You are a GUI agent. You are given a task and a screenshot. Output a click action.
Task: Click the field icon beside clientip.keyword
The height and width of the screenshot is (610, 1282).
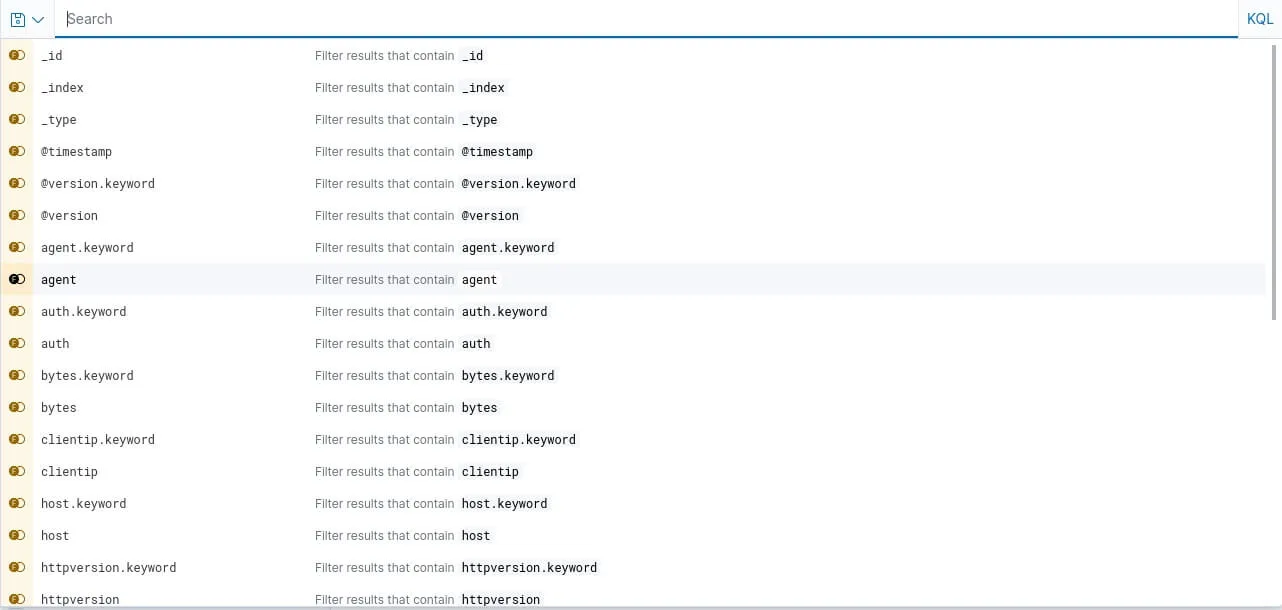point(17,440)
